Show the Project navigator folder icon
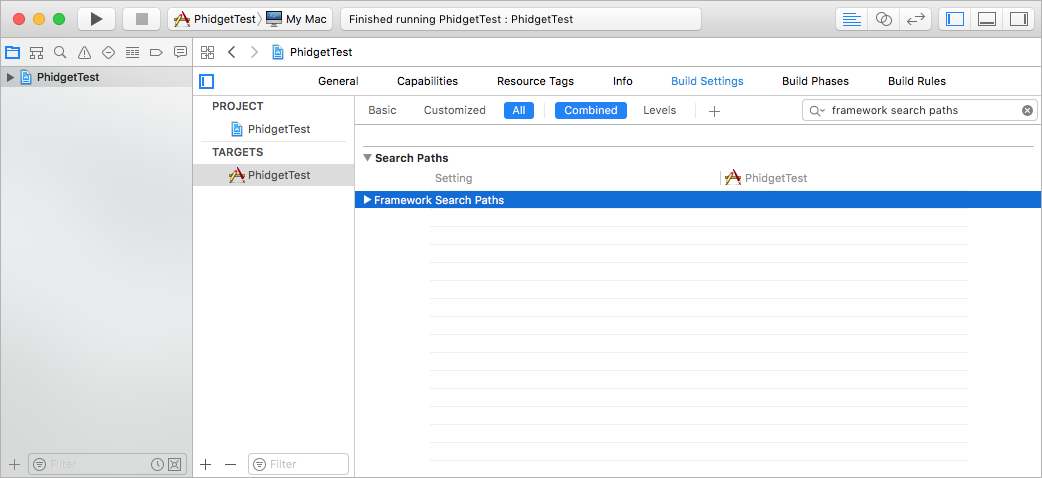The width and height of the screenshot is (1042, 478). click(12, 53)
